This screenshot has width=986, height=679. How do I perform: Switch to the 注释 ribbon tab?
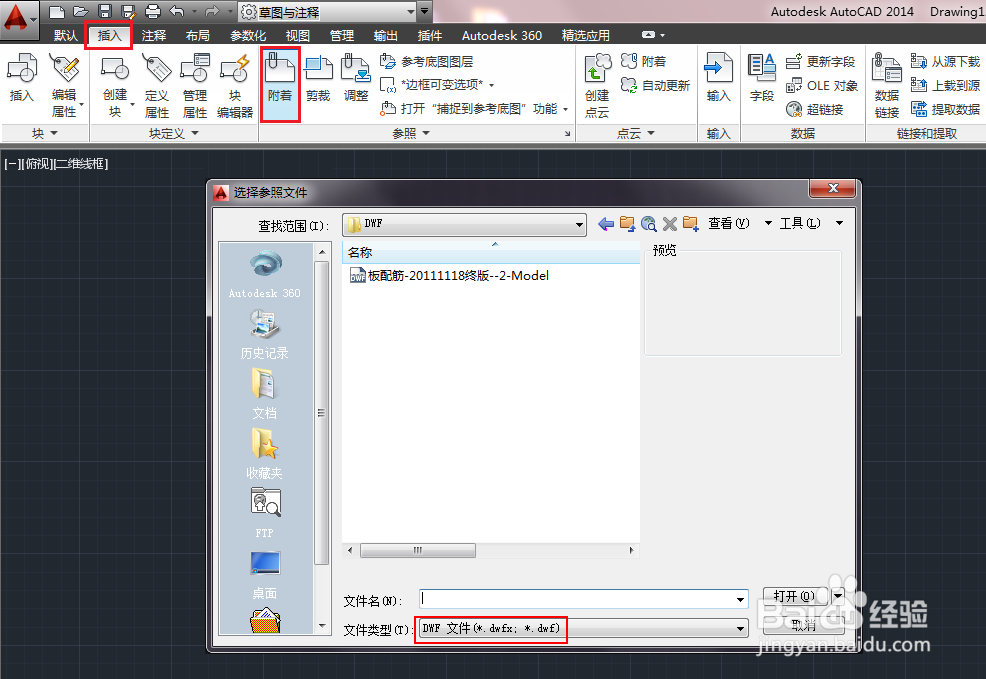click(153, 35)
